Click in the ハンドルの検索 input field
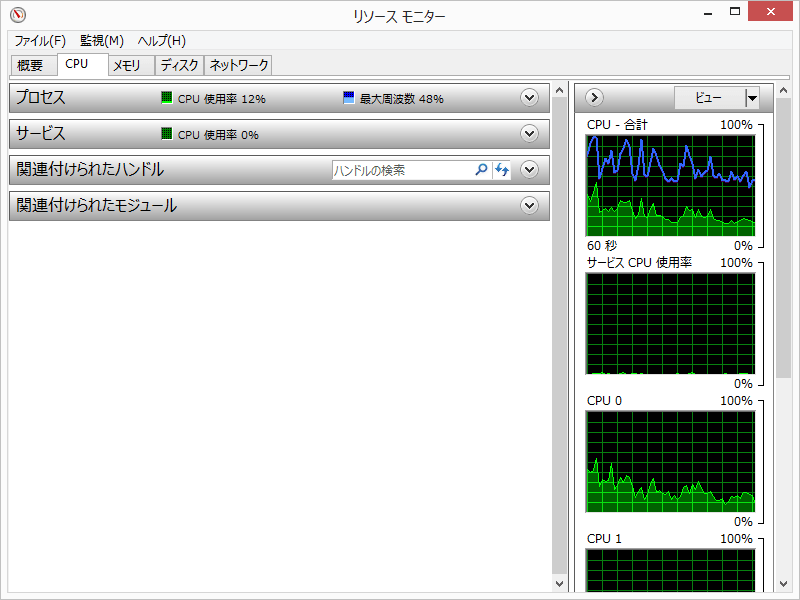 403,170
